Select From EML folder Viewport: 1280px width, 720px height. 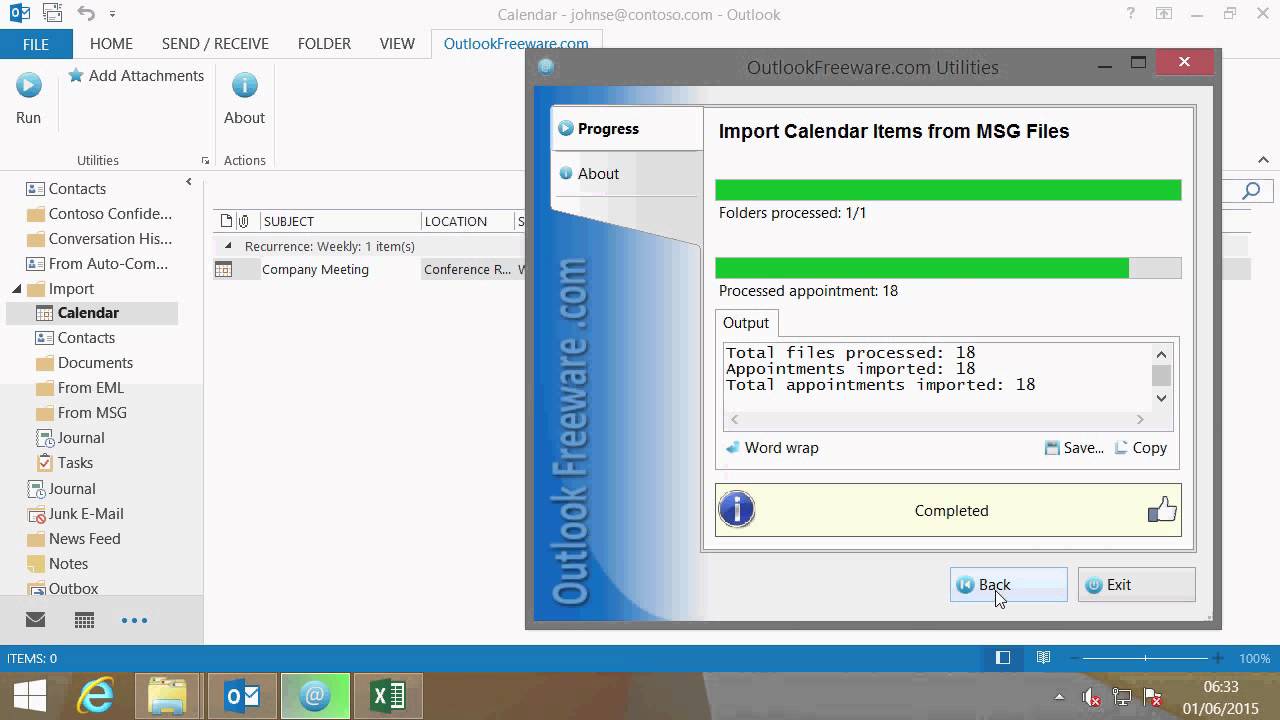[x=91, y=388]
